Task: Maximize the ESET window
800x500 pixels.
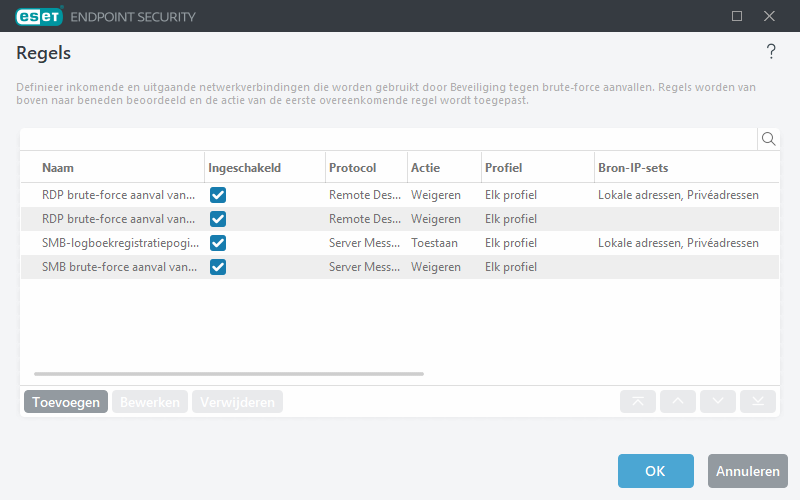Action: 737,16
